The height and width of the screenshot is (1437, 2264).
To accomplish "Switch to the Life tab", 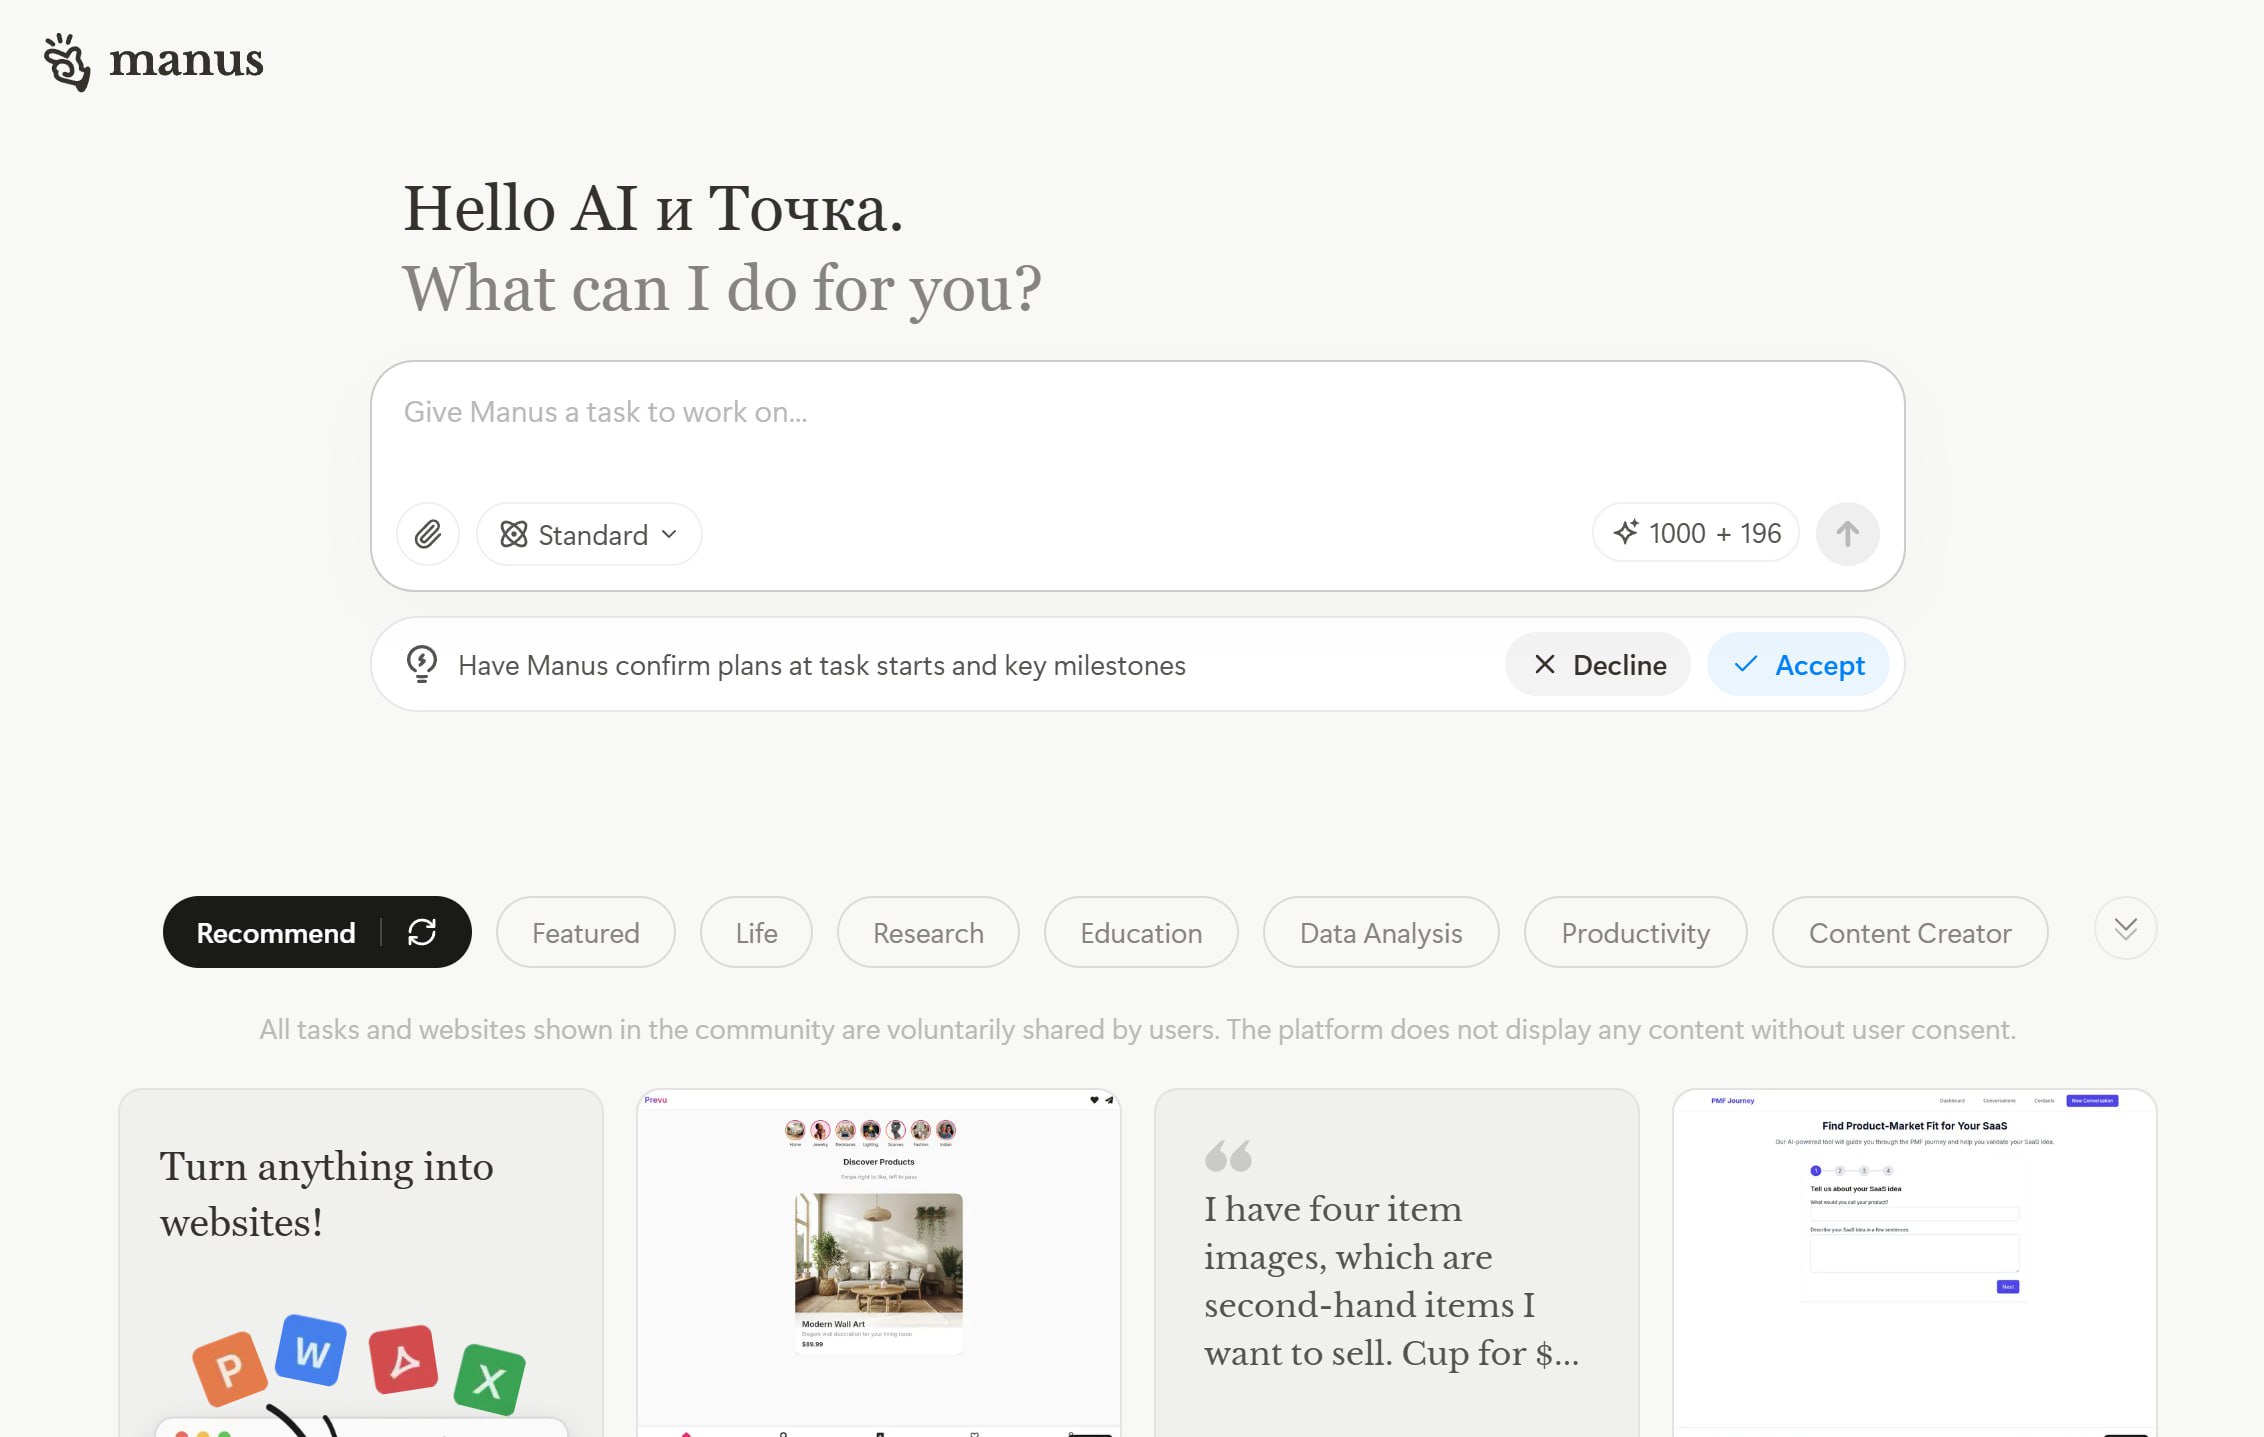I will (x=756, y=932).
